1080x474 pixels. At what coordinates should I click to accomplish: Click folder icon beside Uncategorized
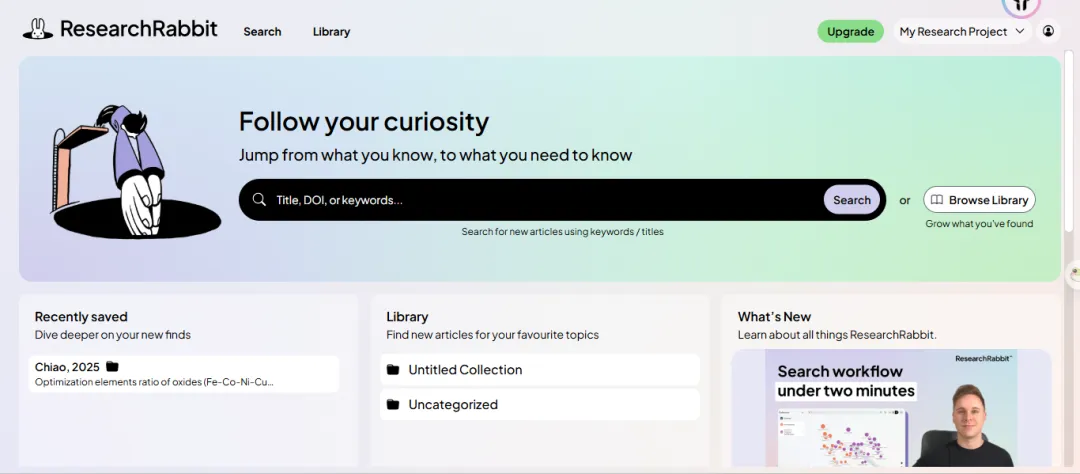(x=393, y=404)
